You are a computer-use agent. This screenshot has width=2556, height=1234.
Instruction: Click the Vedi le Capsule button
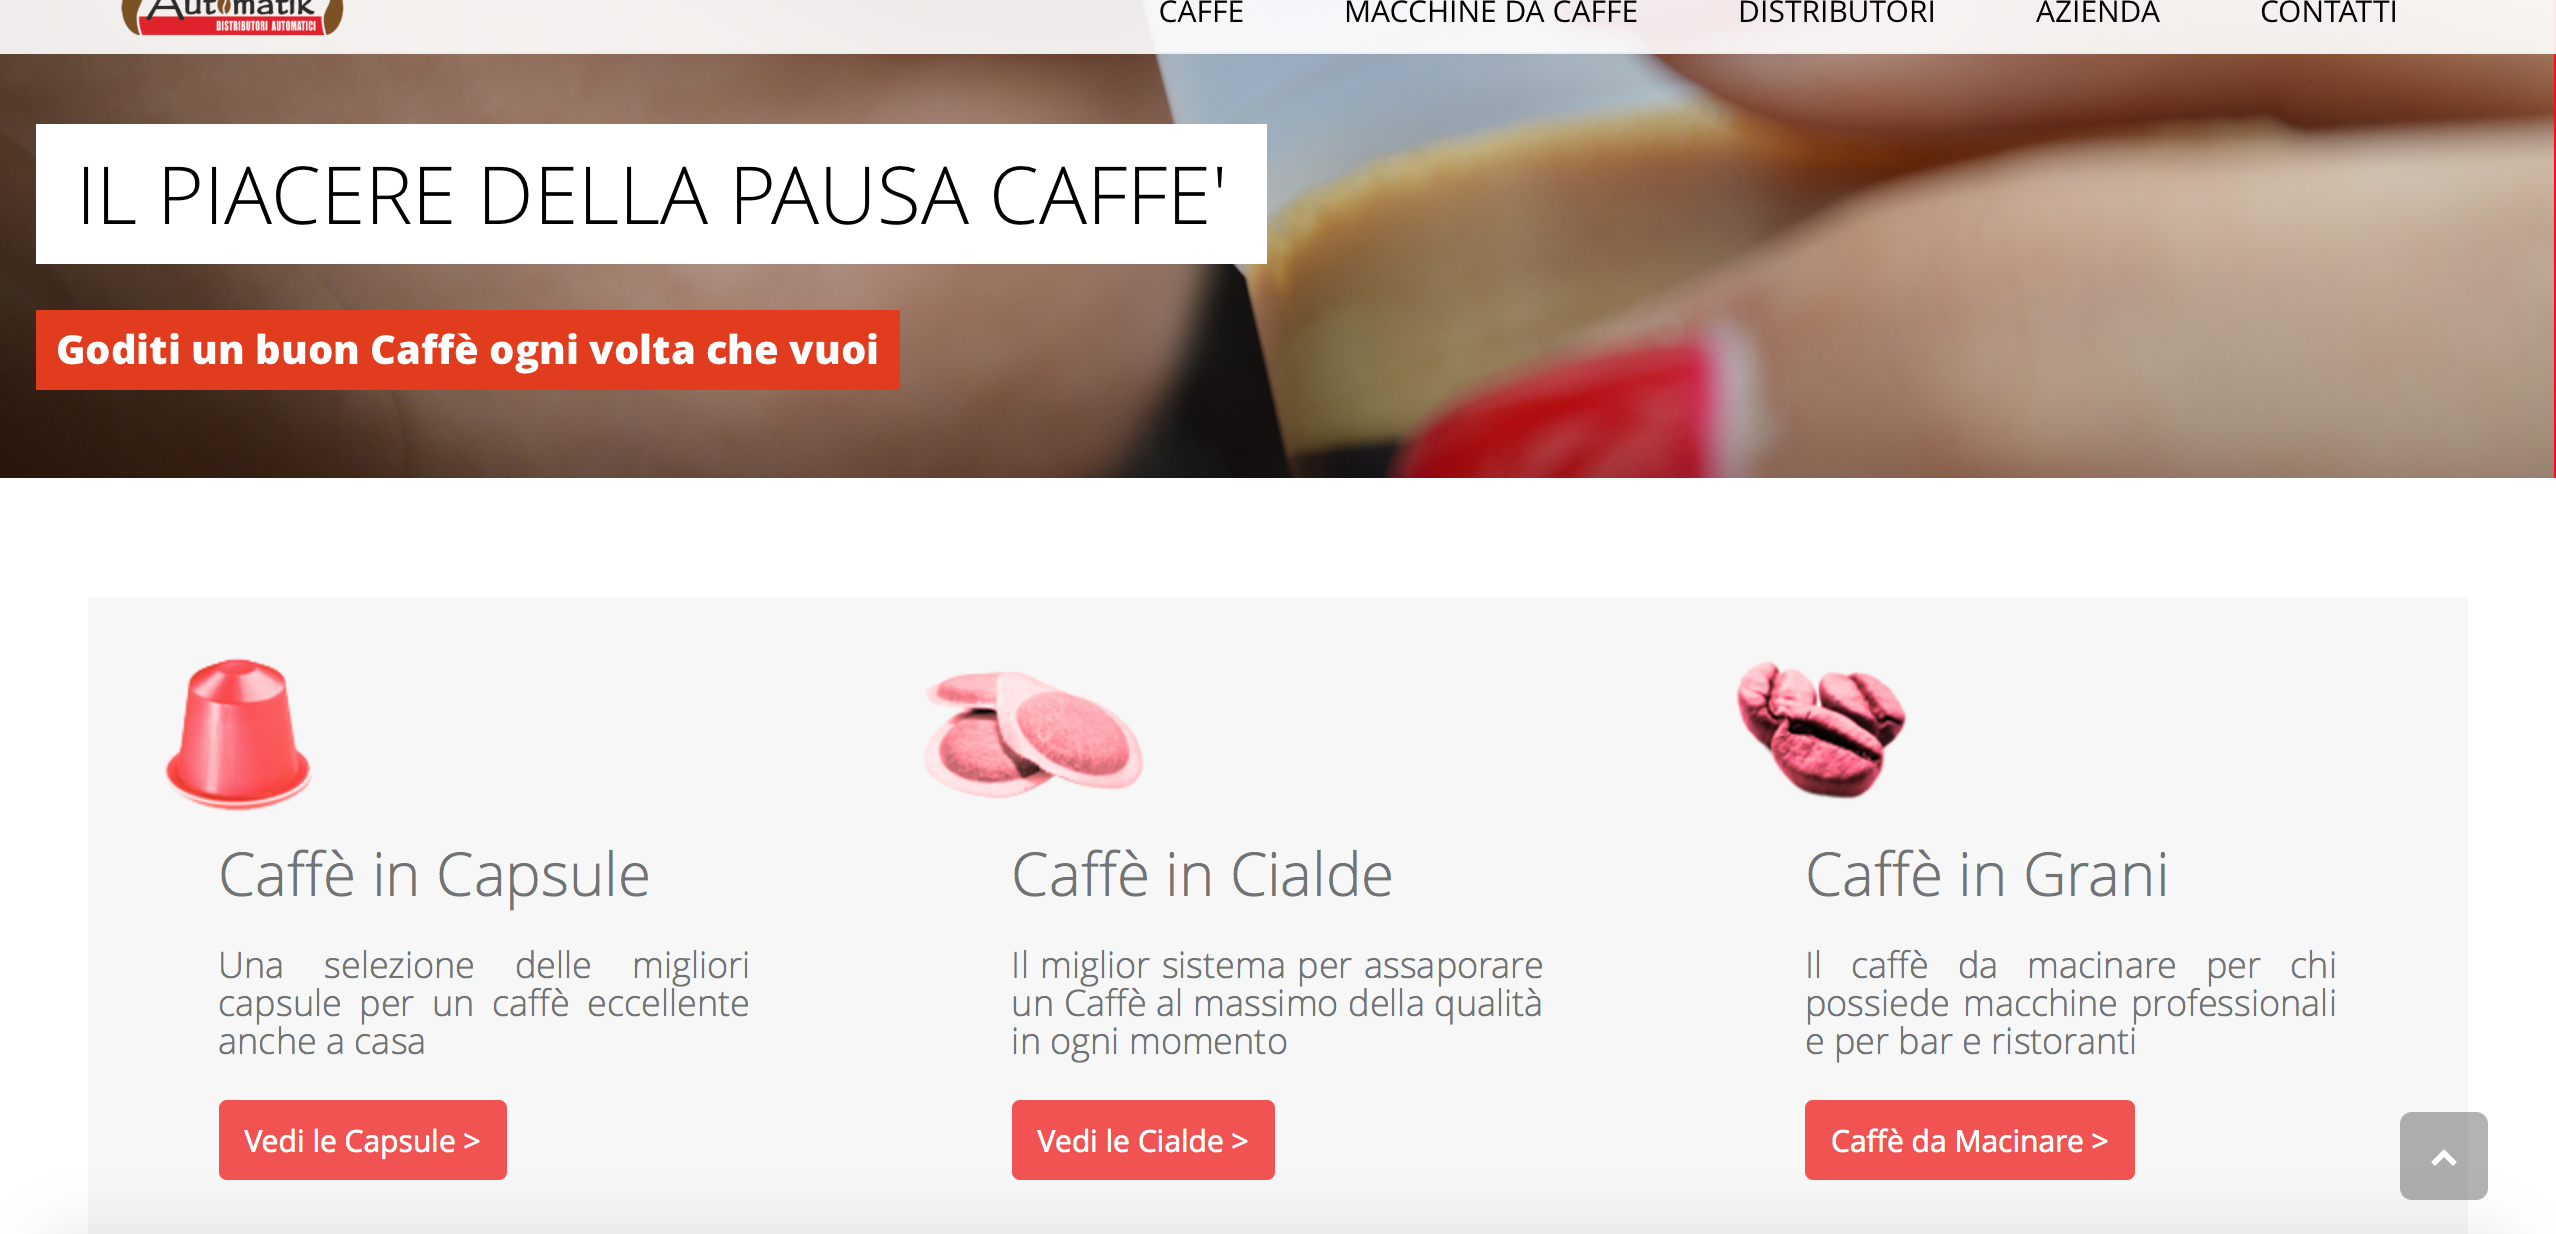pos(362,1140)
